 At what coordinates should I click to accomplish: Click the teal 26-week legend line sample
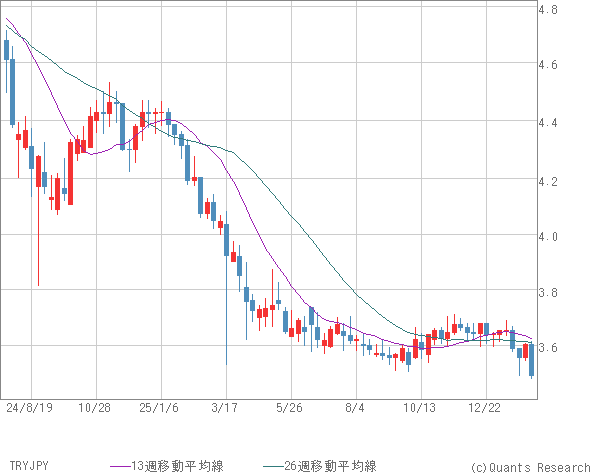273,466
